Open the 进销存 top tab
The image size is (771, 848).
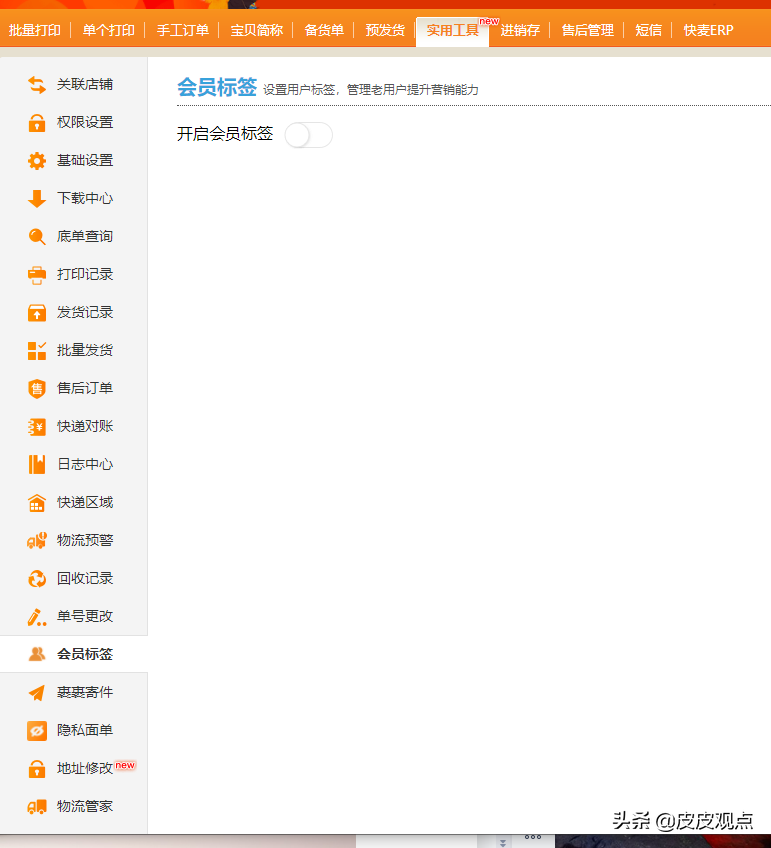[x=520, y=30]
